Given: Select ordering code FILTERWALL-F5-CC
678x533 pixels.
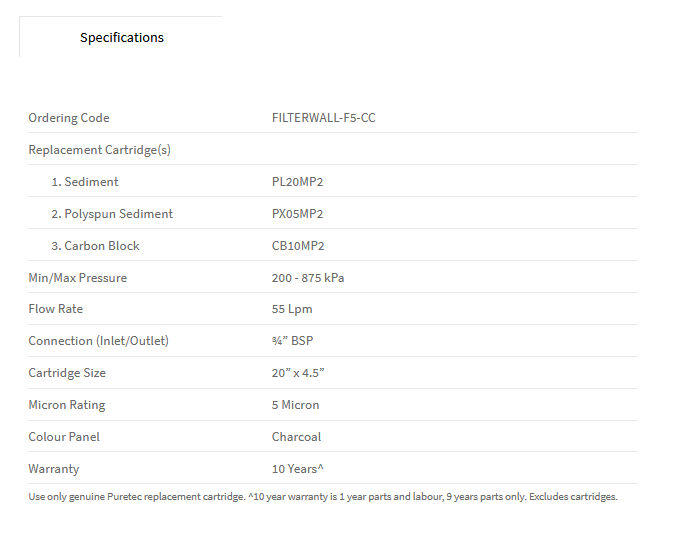Looking at the screenshot, I should [x=323, y=118].
